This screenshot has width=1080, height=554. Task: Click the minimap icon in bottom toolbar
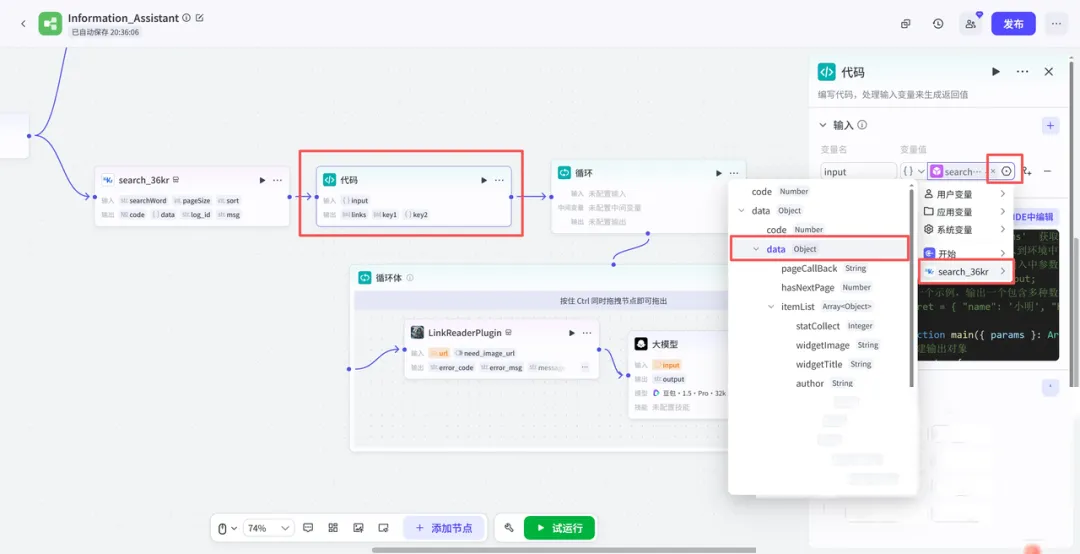tap(384, 528)
